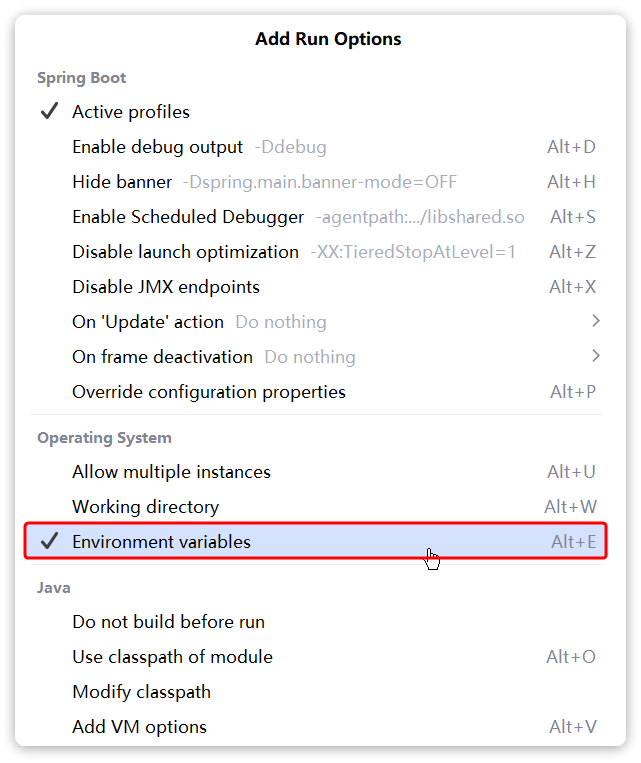Select Disable JMX endpoints
The width and height of the screenshot is (641, 763).
(165, 287)
